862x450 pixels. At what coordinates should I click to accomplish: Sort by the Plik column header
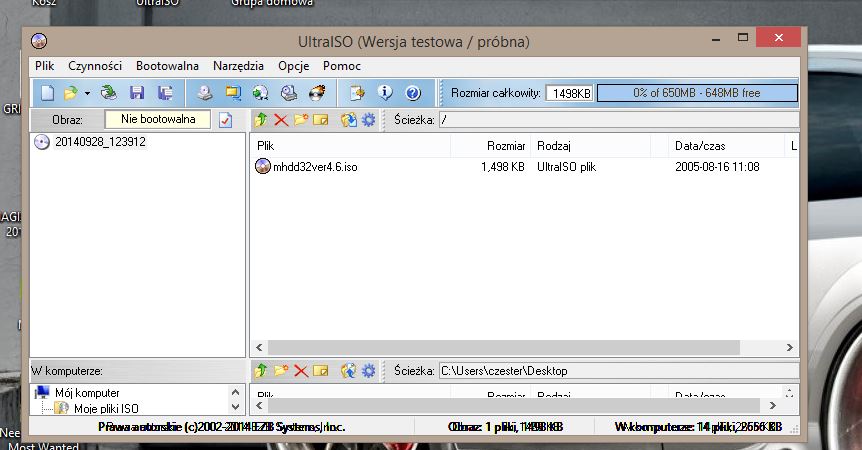pyautogui.click(x=350, y=146)
